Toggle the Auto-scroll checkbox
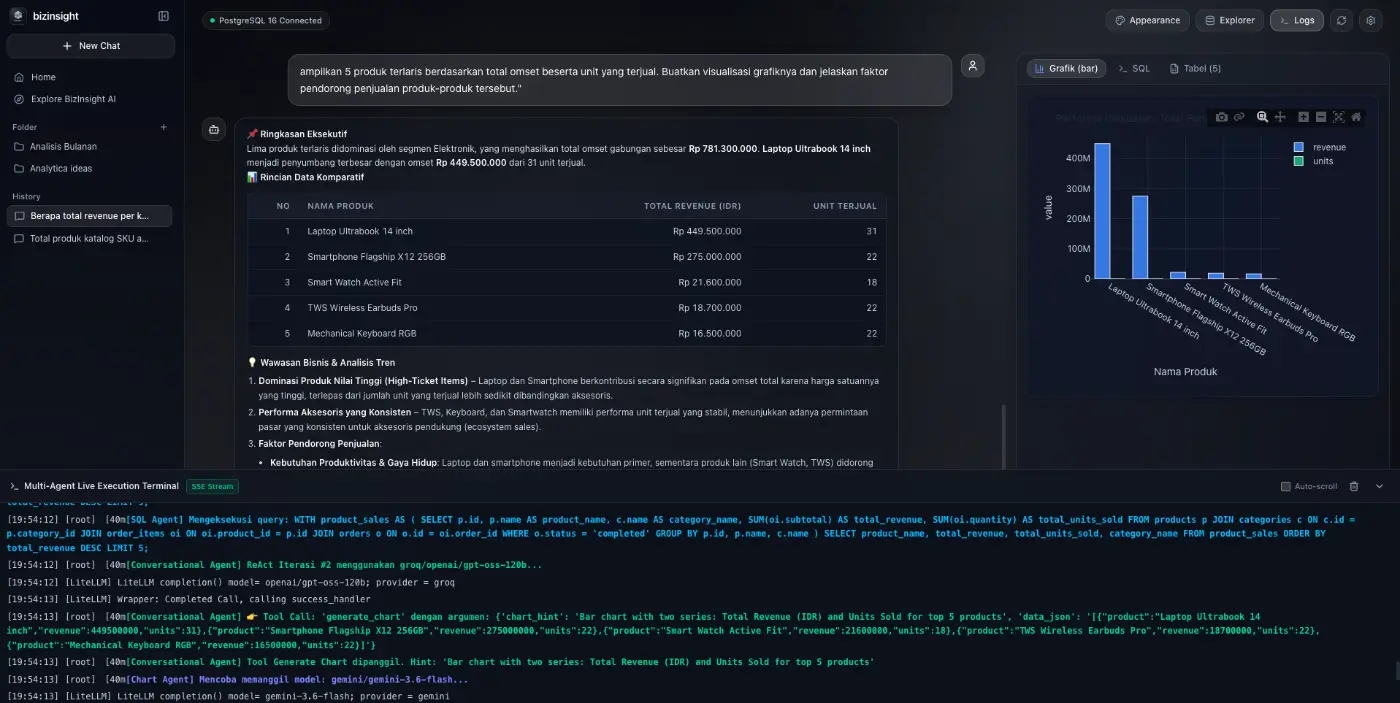 pyautogui.click(x=1286, y=486)
